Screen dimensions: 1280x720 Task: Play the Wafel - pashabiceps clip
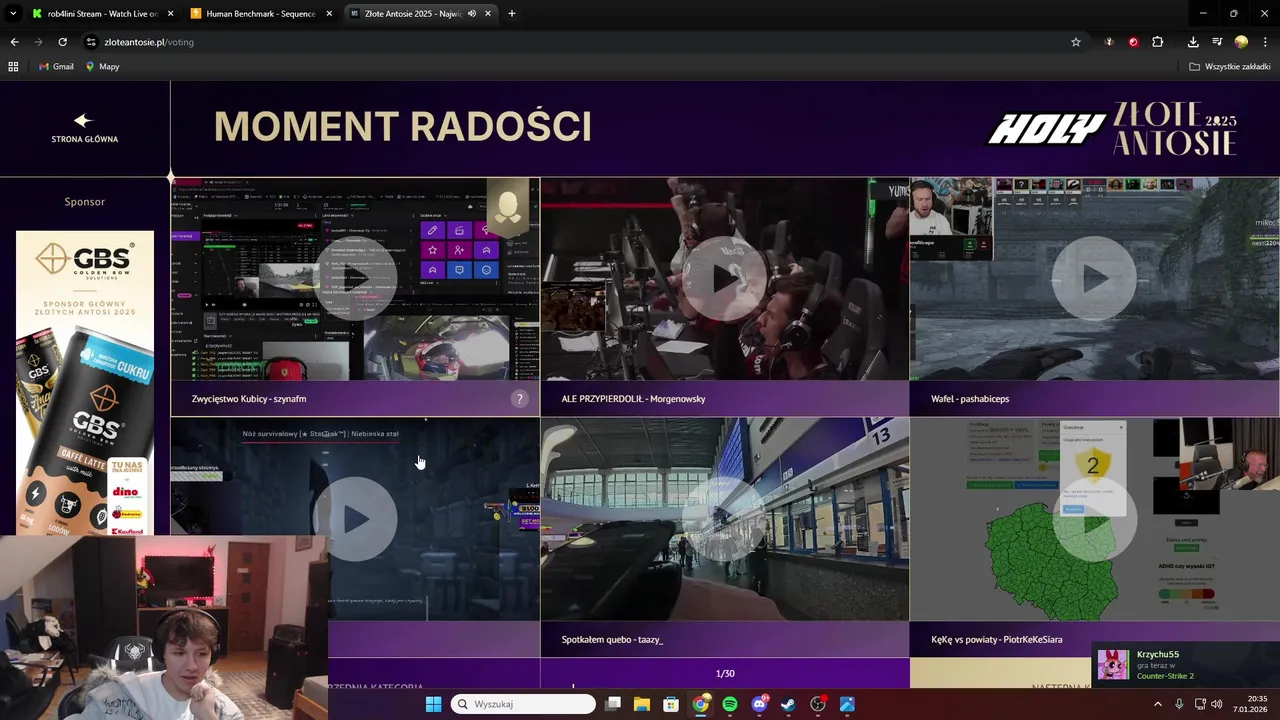point(1094,279)
